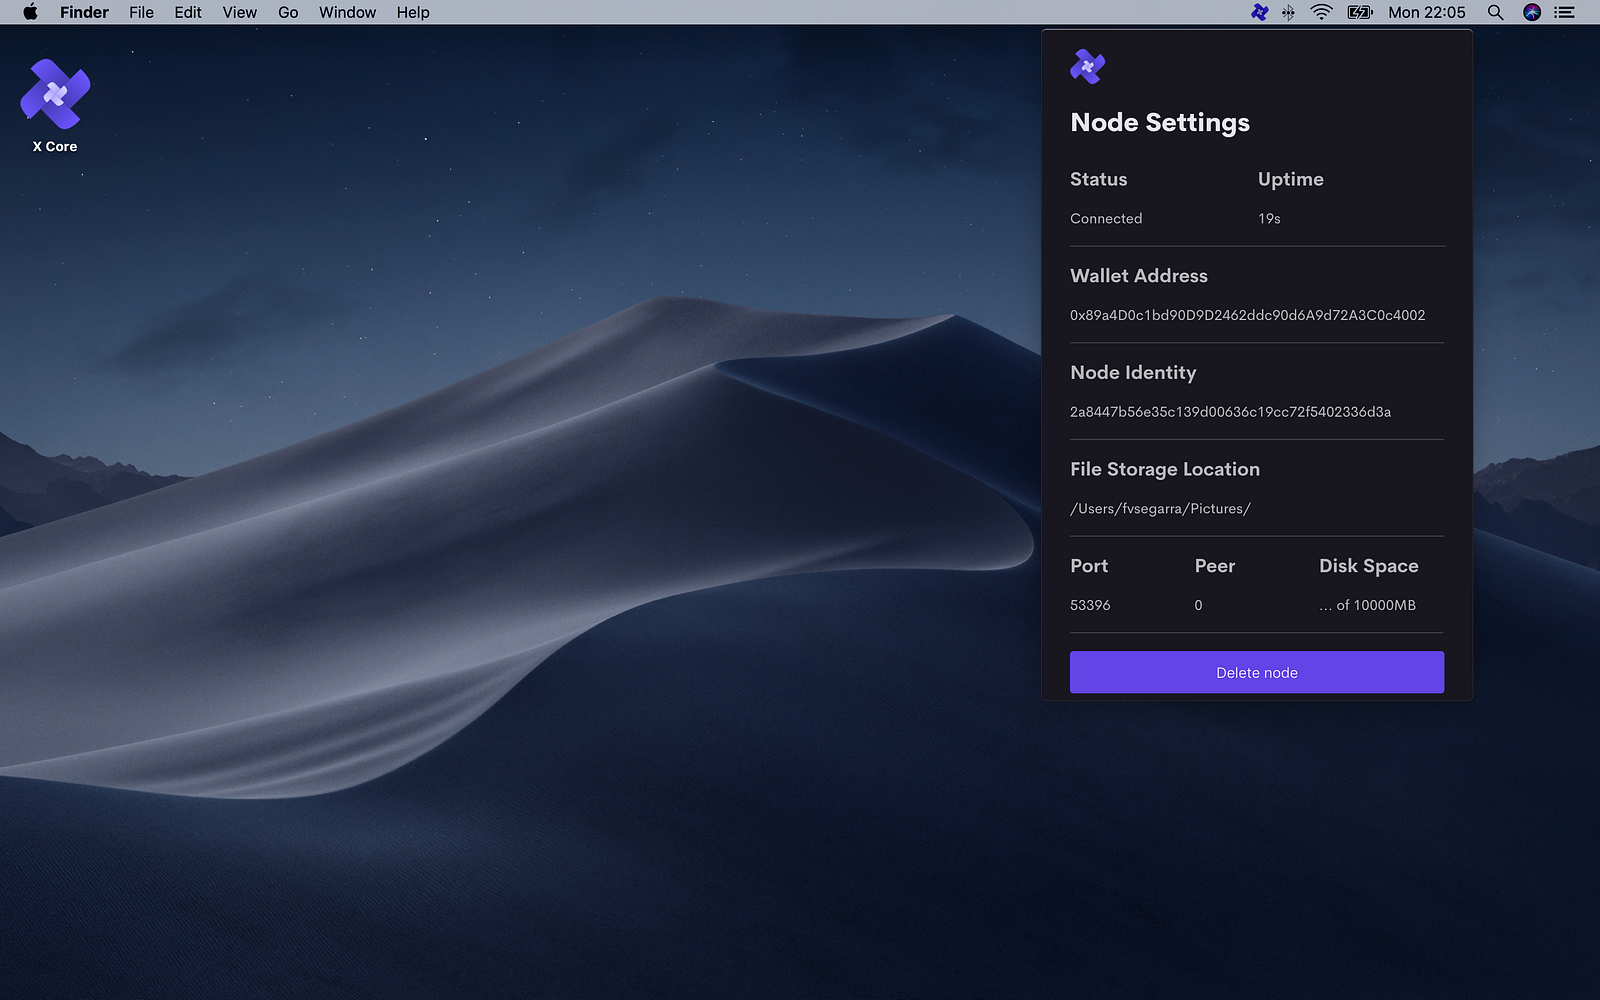Open the View menu

[239, 12]
